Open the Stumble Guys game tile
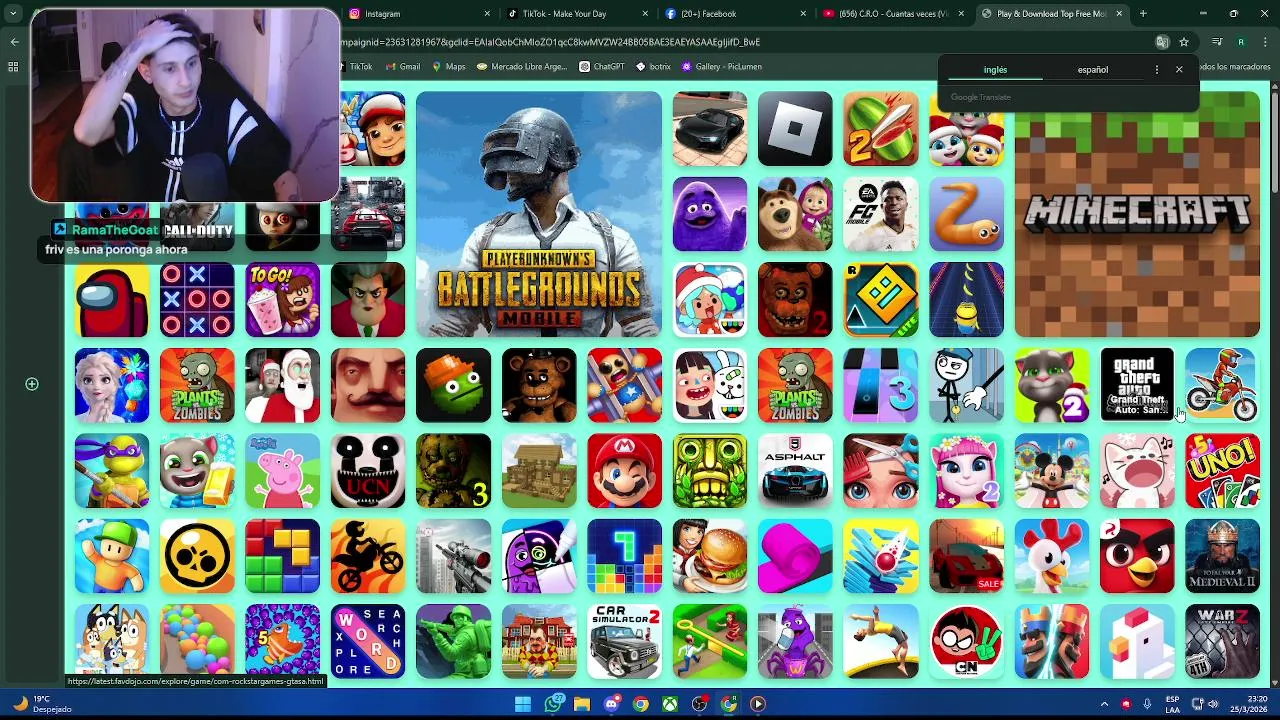 click(x=111, y=556)
